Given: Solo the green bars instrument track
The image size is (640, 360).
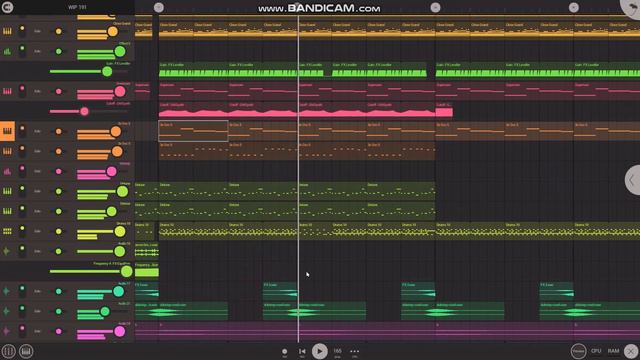Looking at the screenshot, I should pos(37,51).
